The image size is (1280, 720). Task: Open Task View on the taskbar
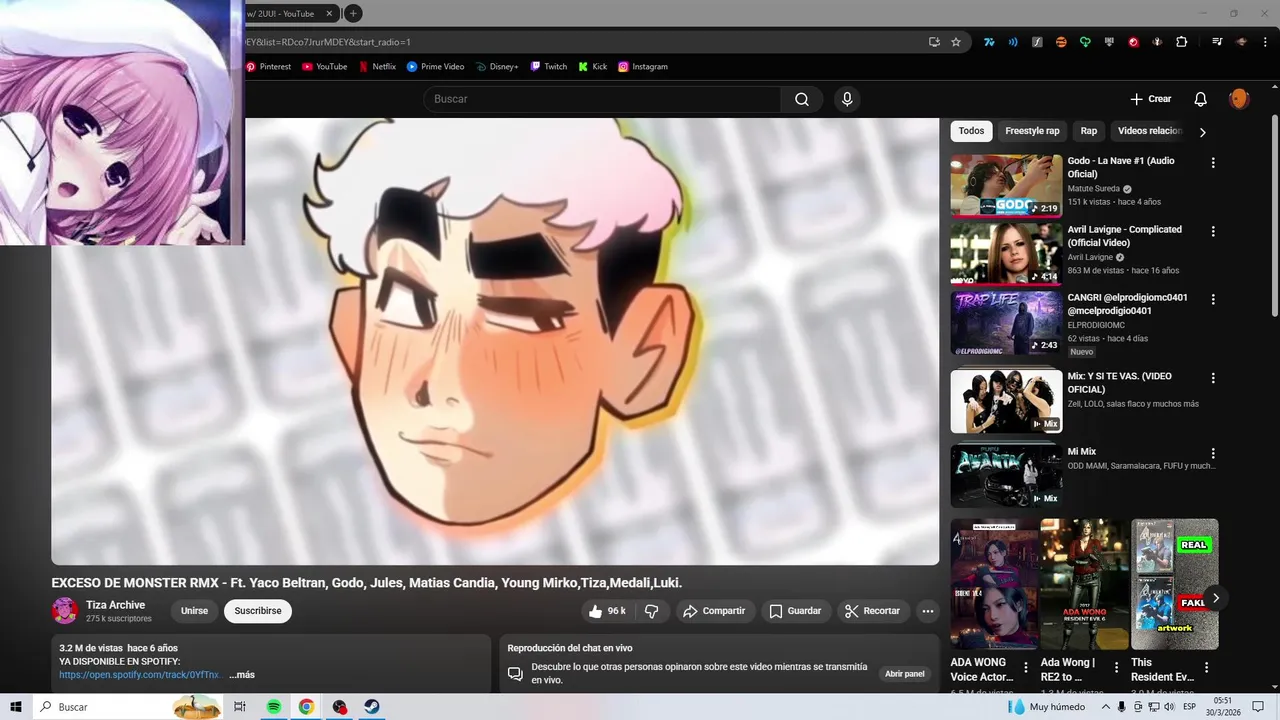240,707
